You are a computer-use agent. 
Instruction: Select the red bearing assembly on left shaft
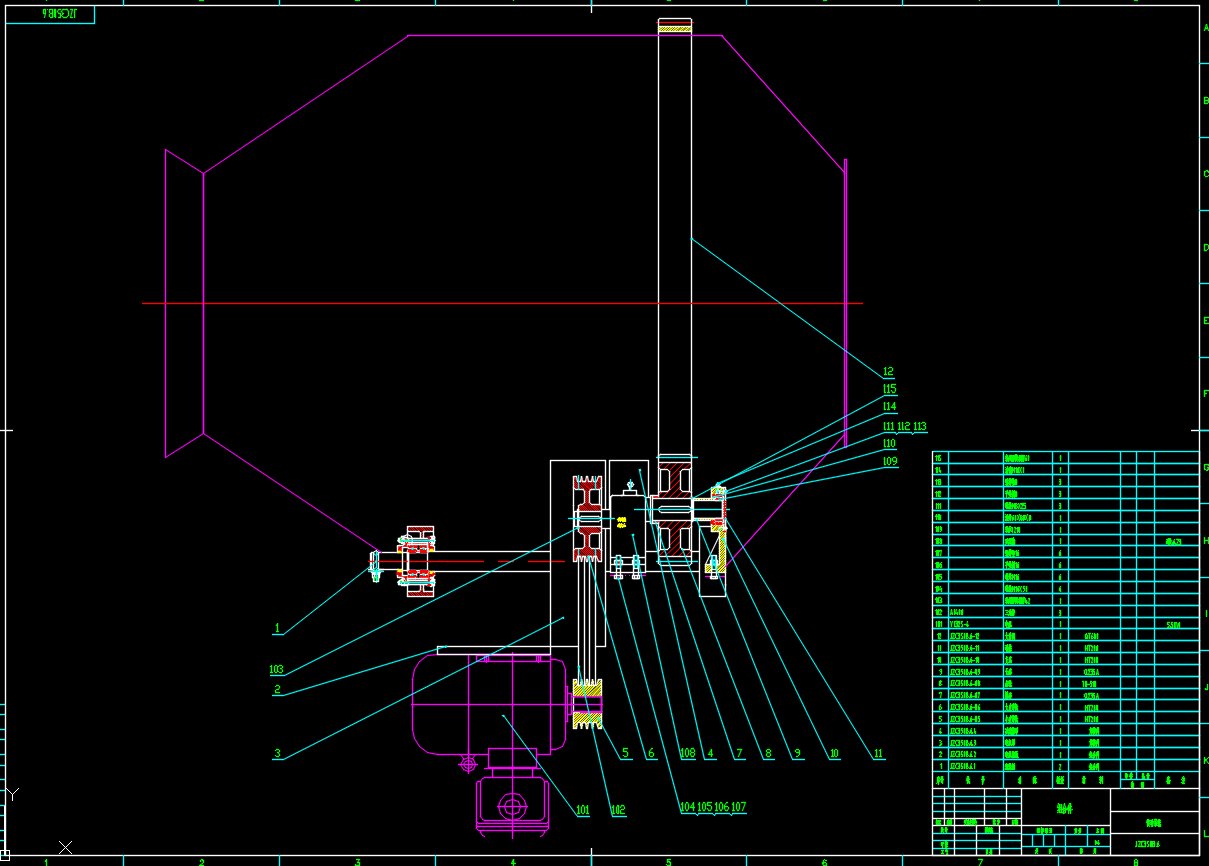click(417, 563)
